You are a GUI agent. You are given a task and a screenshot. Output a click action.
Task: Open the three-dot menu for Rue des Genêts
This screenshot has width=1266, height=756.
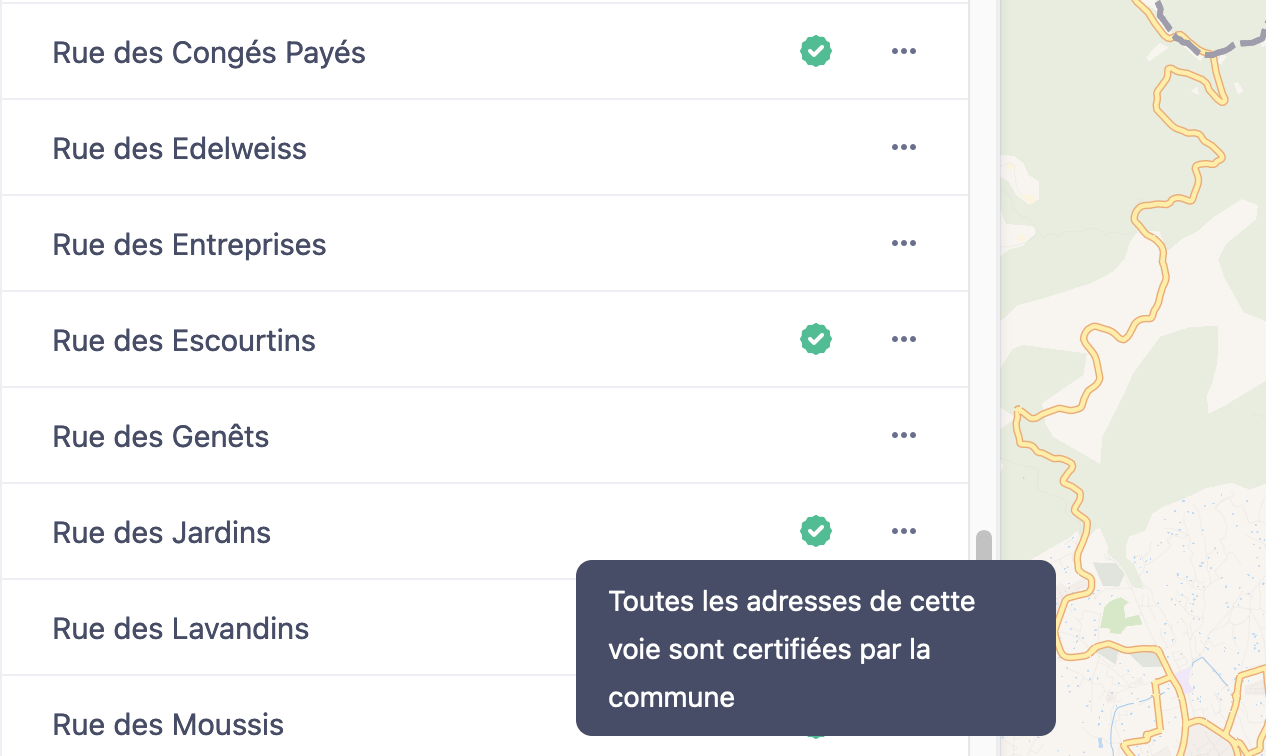point(904,435)
